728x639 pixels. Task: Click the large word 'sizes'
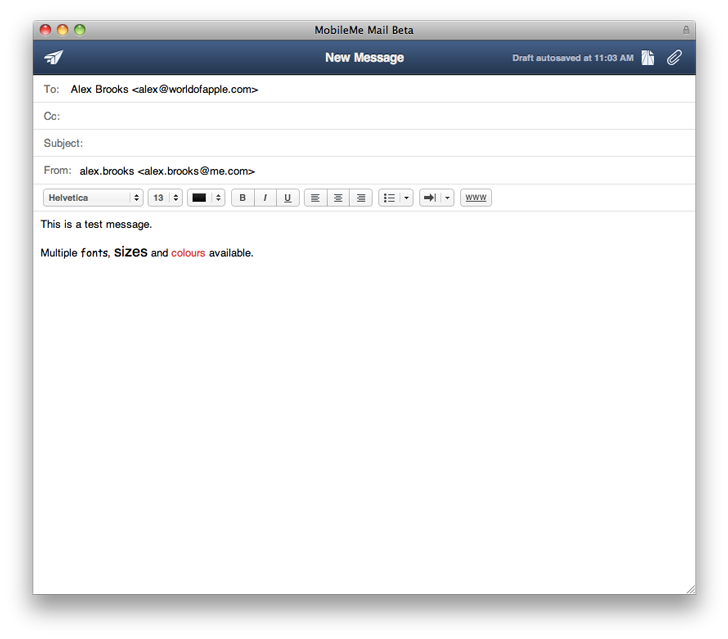pyautogui.click(x=130, y=252)
